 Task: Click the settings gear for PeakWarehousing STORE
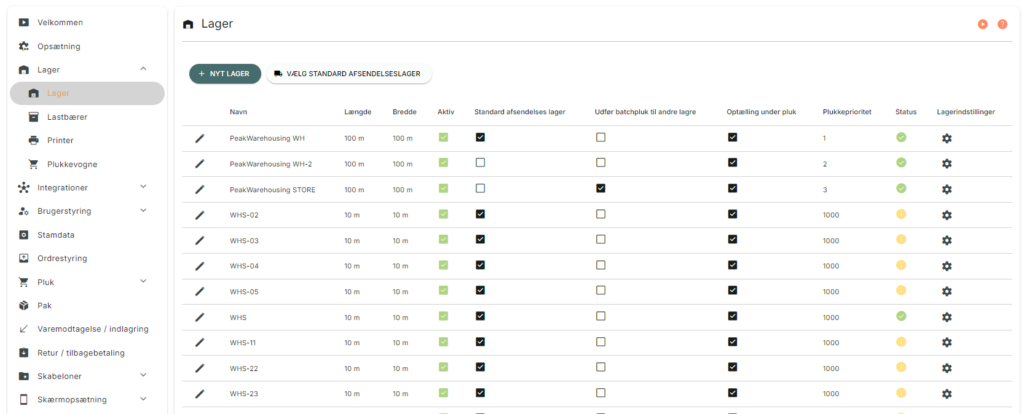point(946,189)
